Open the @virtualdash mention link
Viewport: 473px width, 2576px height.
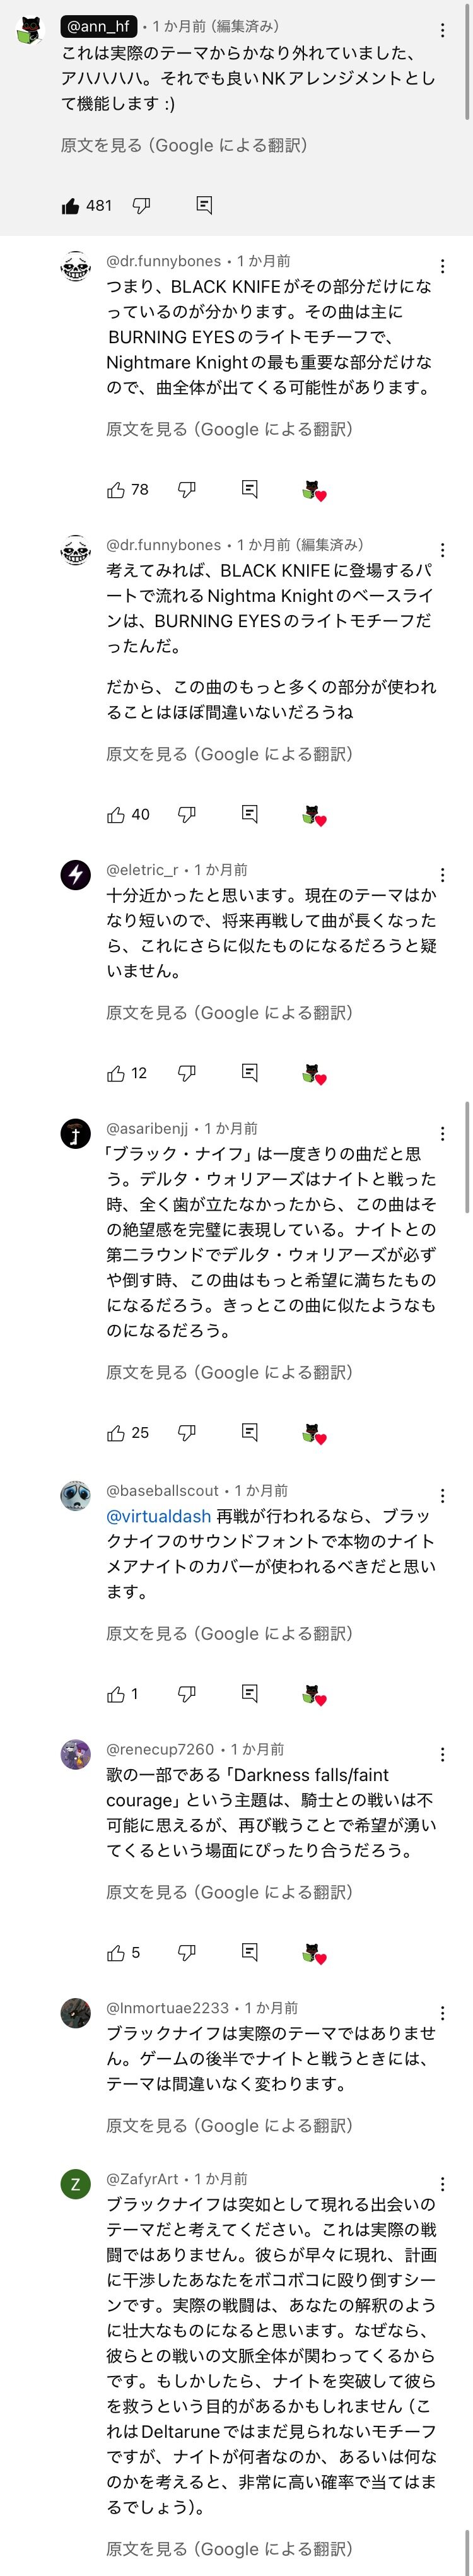pos(159,1516)
